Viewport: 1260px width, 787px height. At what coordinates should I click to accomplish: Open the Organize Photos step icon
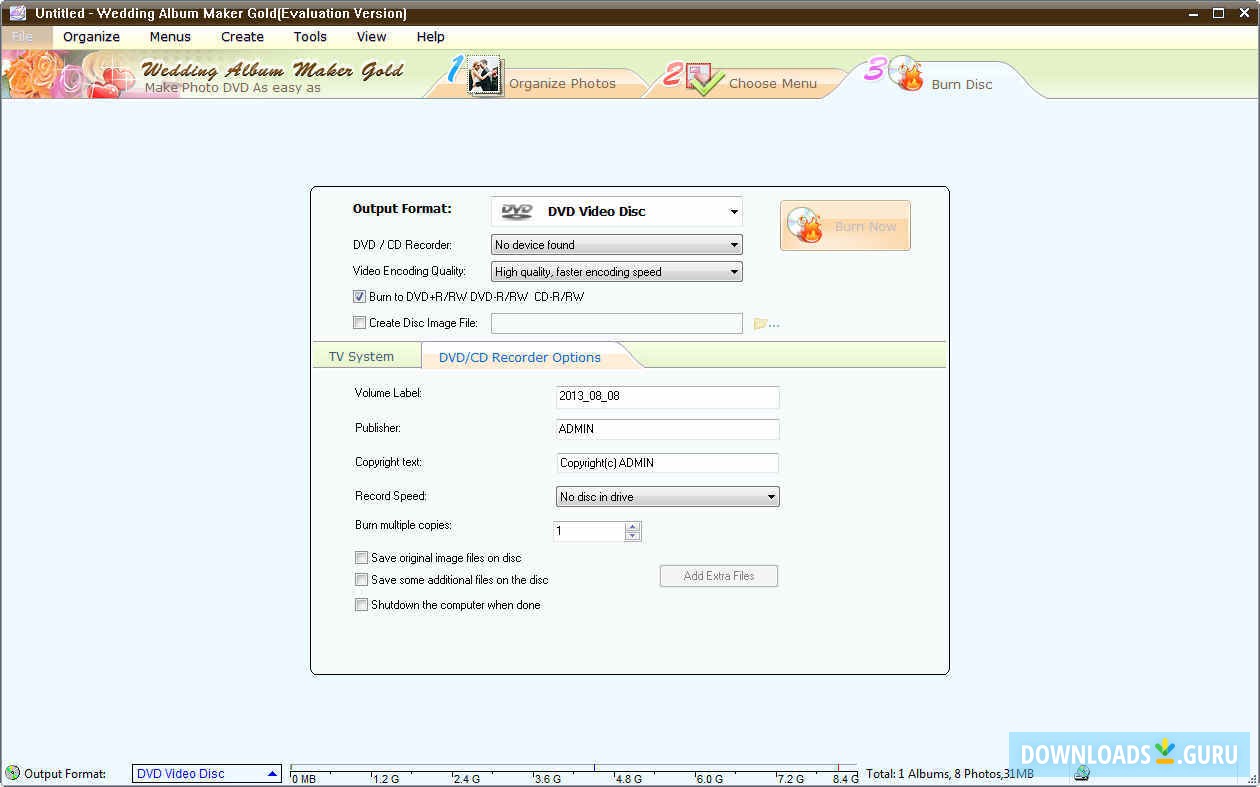(x=485, y=77)
